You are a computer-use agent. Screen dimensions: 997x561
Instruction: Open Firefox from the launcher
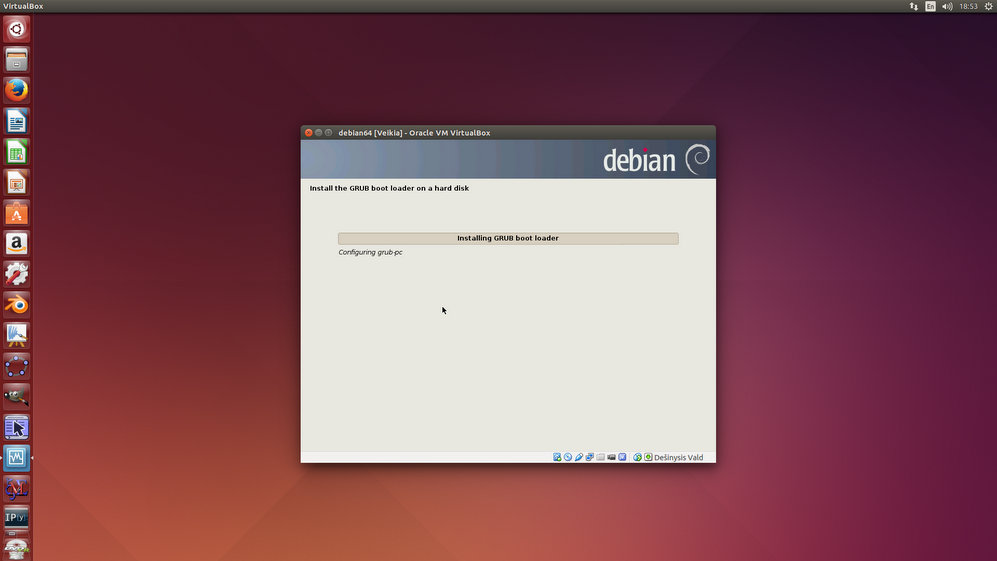point(16,90)
